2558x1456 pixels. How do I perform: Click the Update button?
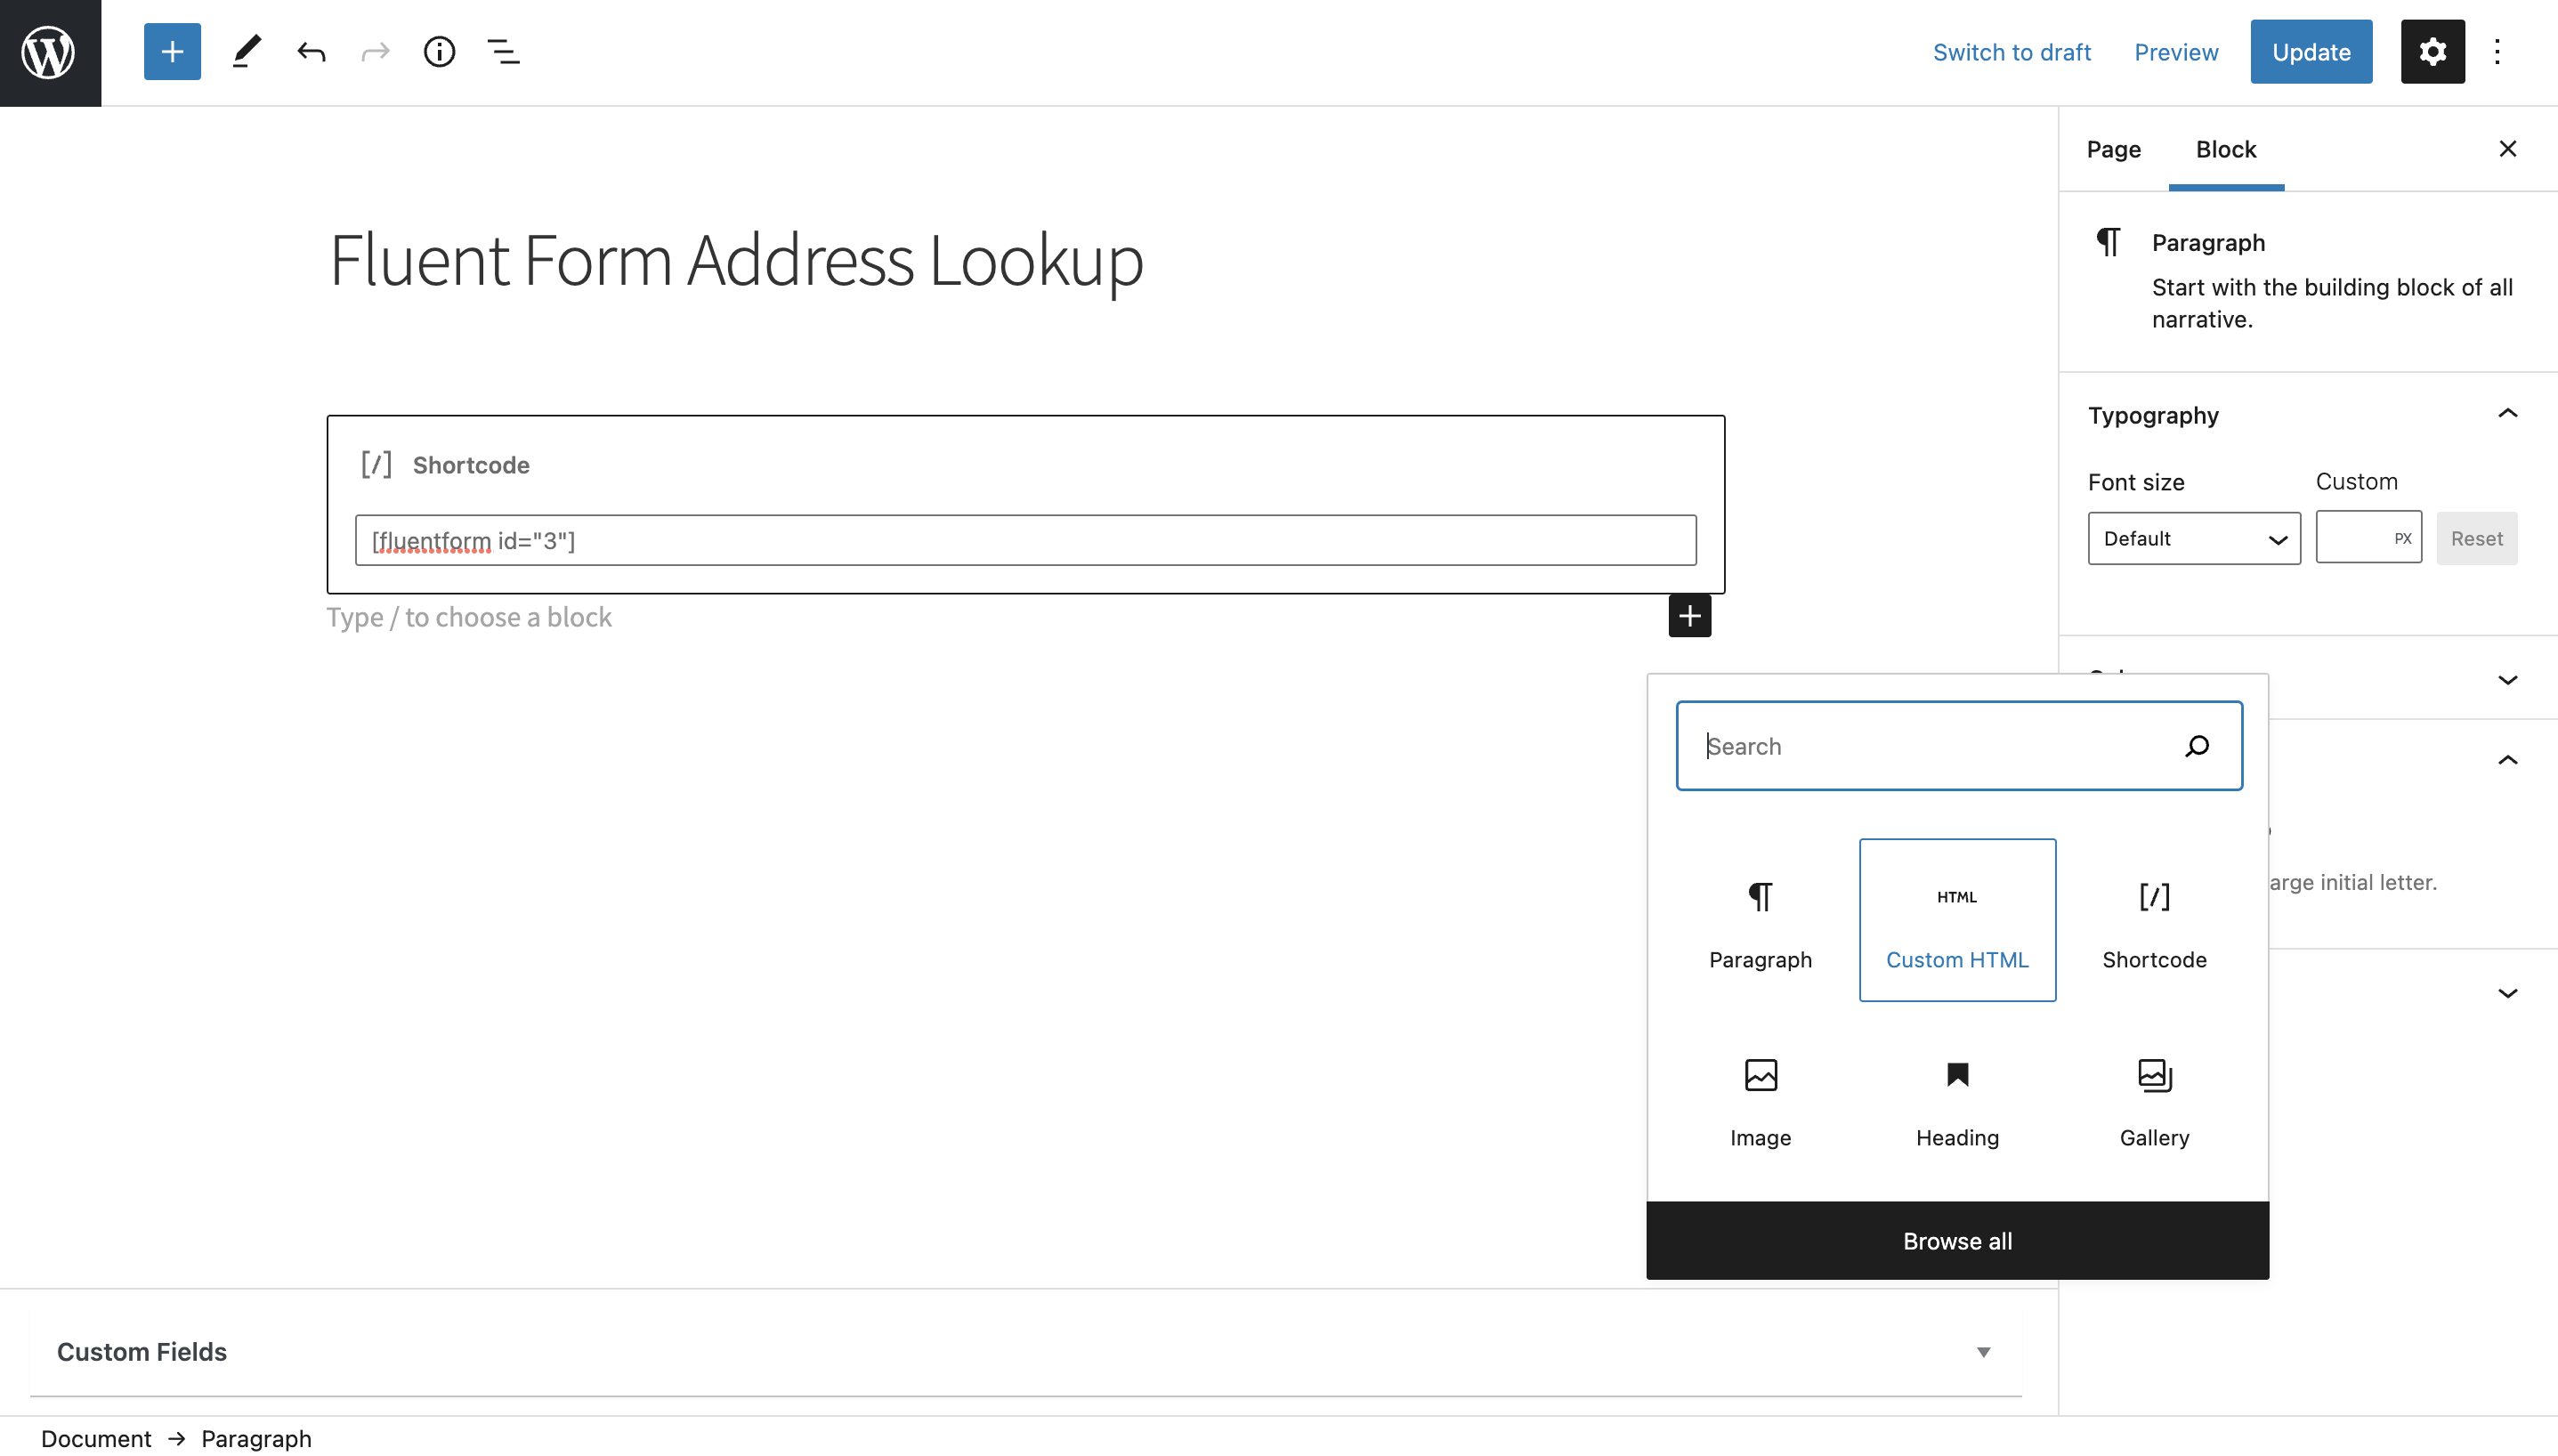(2311, 51)
